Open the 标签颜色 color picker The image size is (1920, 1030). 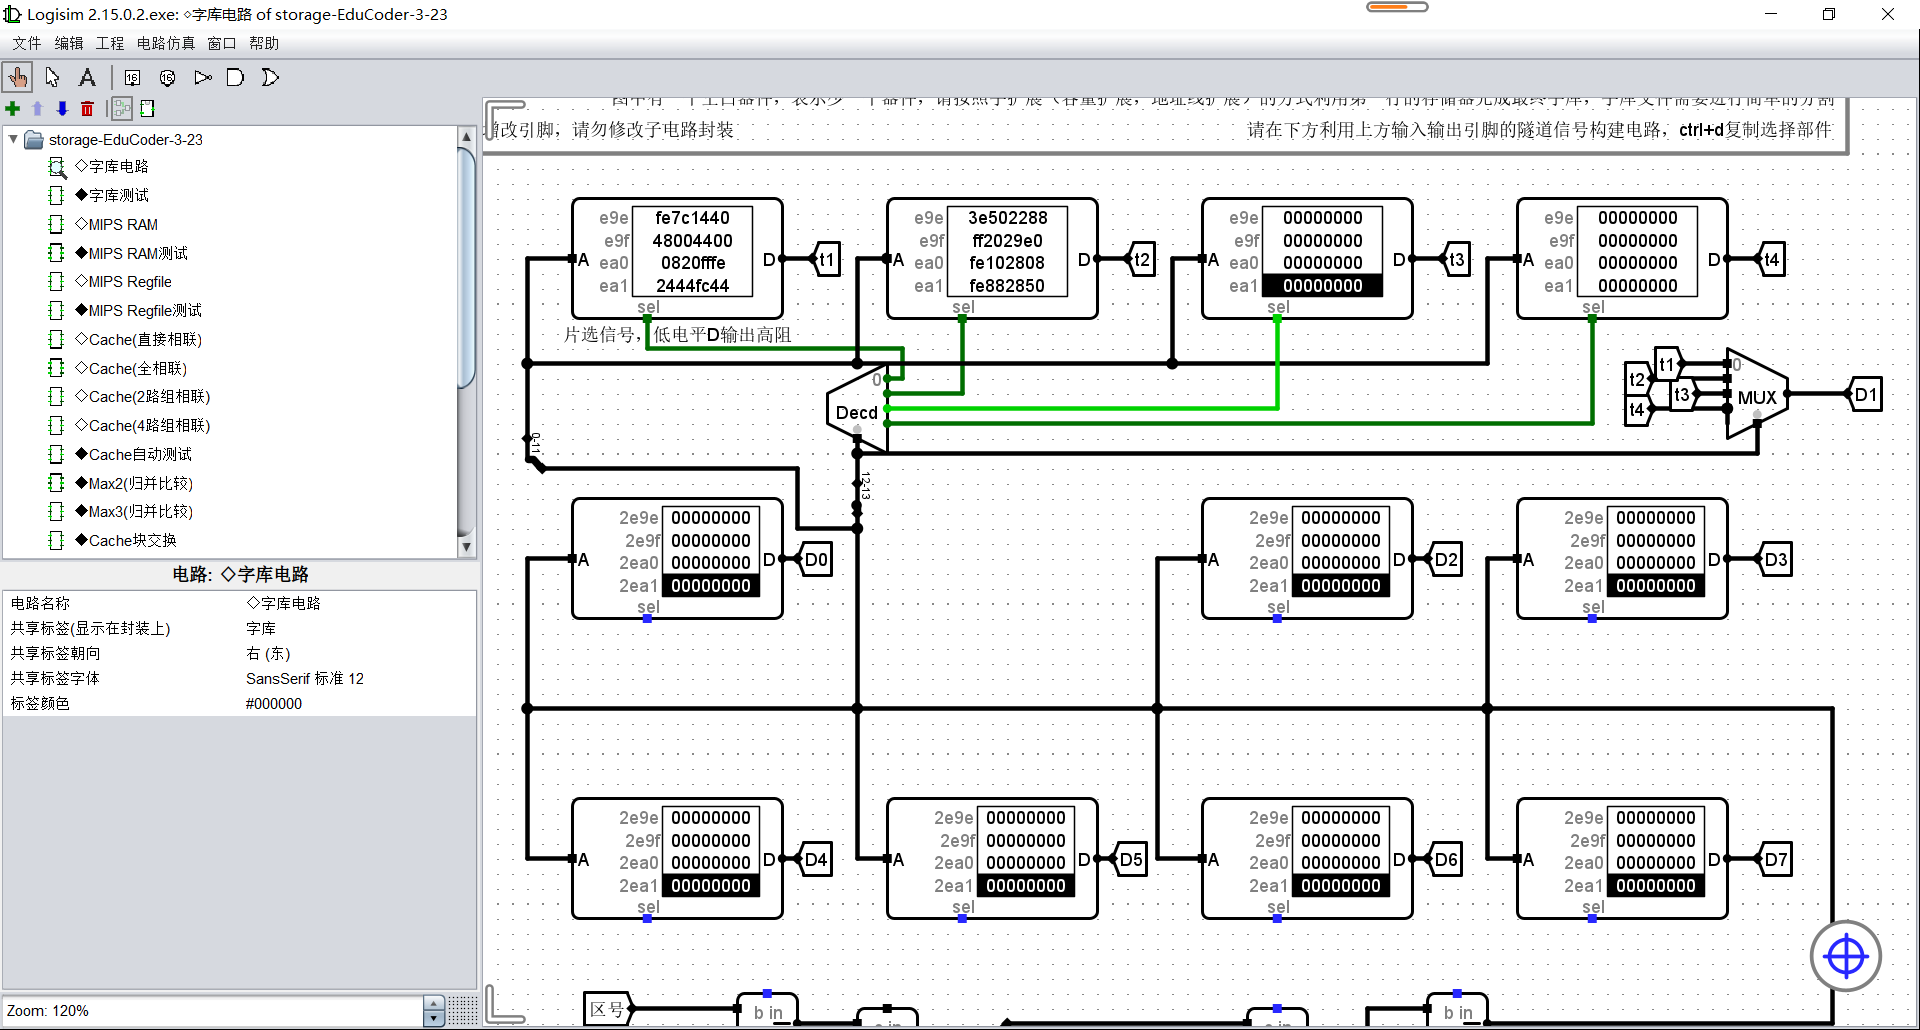273,703
